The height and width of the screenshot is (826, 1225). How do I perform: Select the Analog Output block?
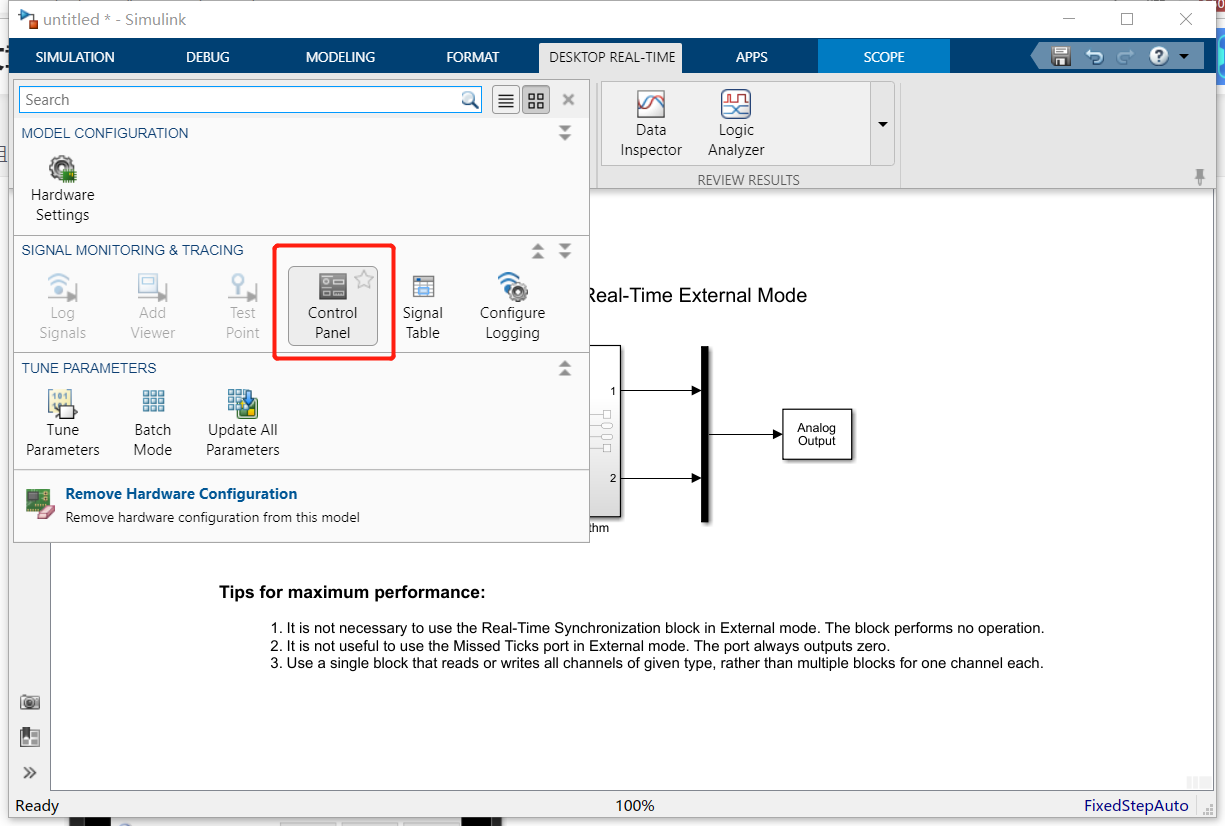click(817, 434)
